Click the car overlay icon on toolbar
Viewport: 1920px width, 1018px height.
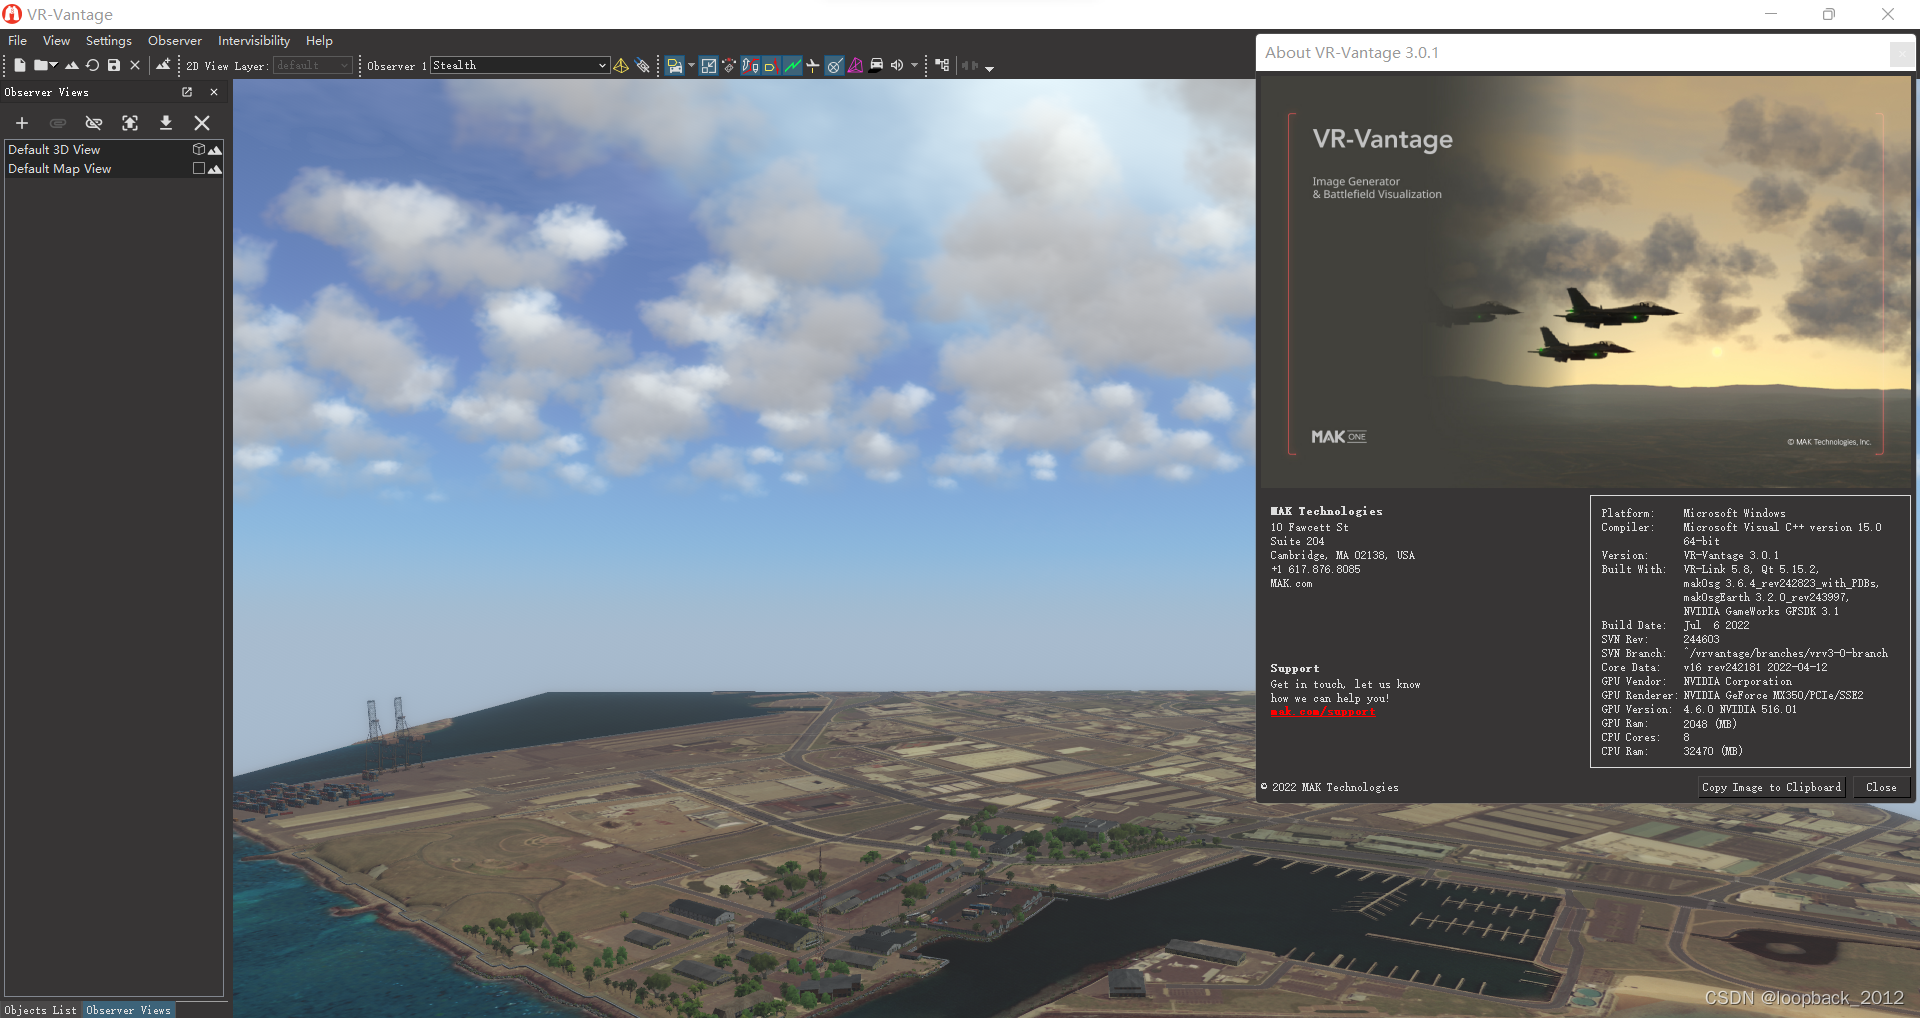[876, 65]
